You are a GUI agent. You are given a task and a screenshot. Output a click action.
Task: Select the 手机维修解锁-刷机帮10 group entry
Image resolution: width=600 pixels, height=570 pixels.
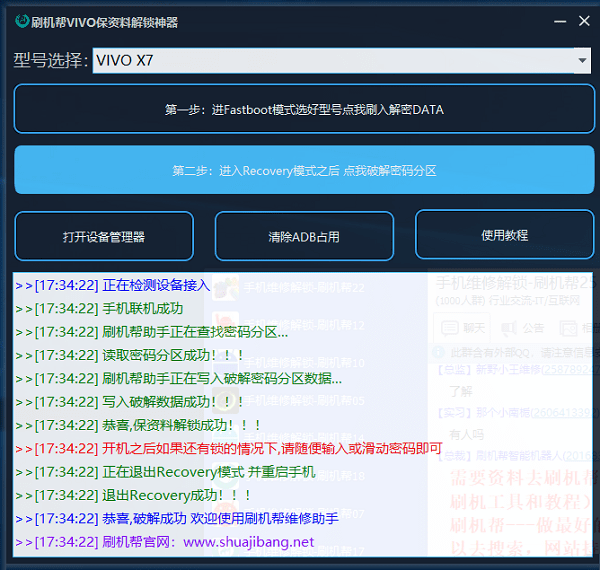(300, 363)
